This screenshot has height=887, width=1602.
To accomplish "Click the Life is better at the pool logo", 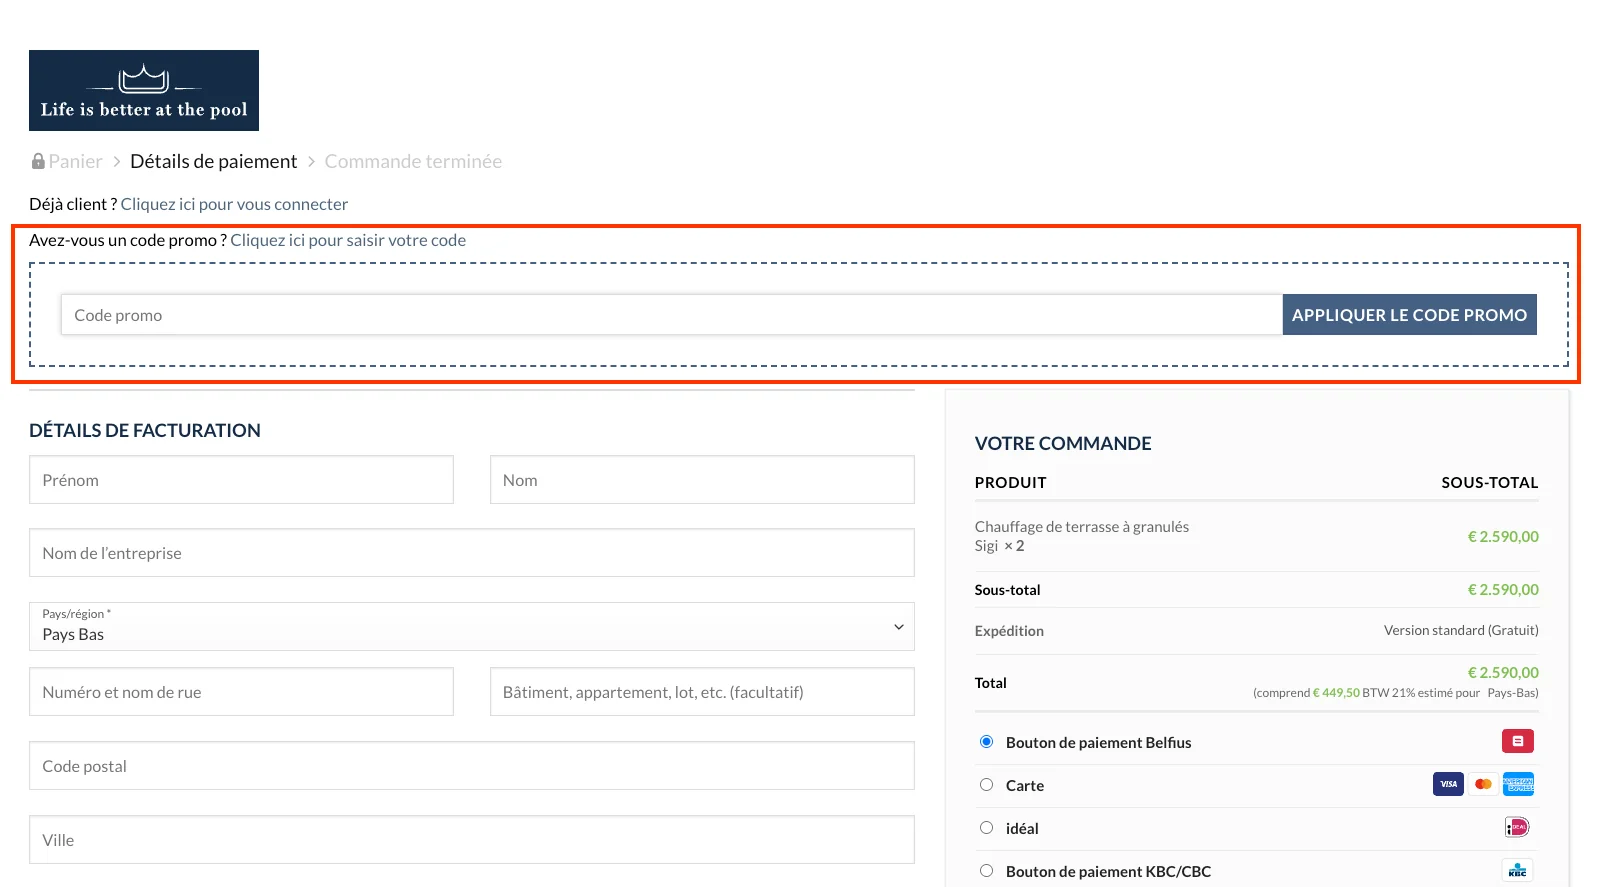I will click(x=144, y=91).
